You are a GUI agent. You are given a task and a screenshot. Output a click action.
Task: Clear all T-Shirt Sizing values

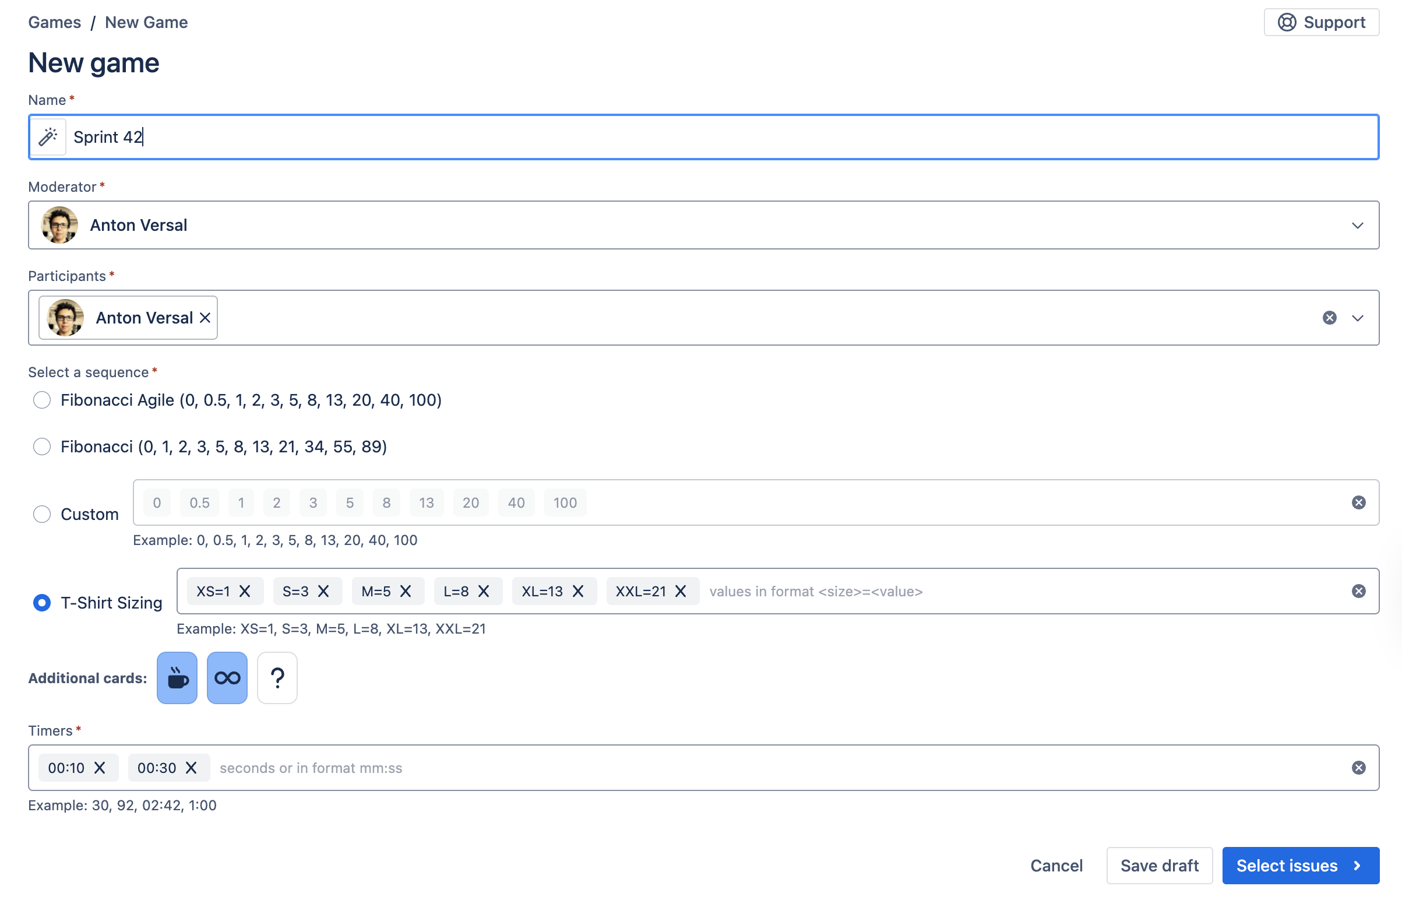[x=1358, y=591]
